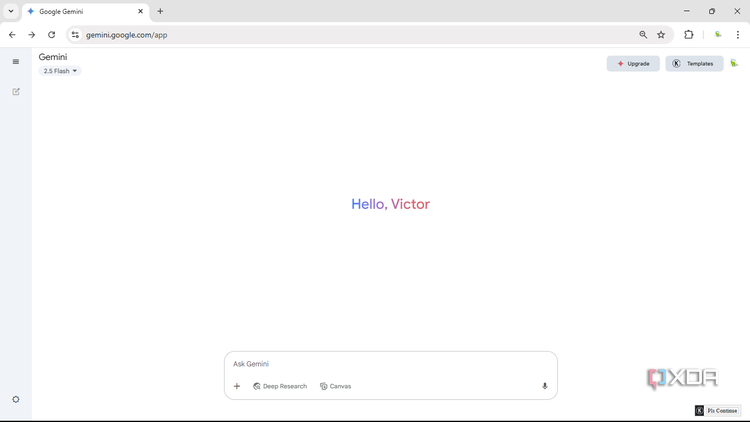Open the Templates button

(694, 64)
